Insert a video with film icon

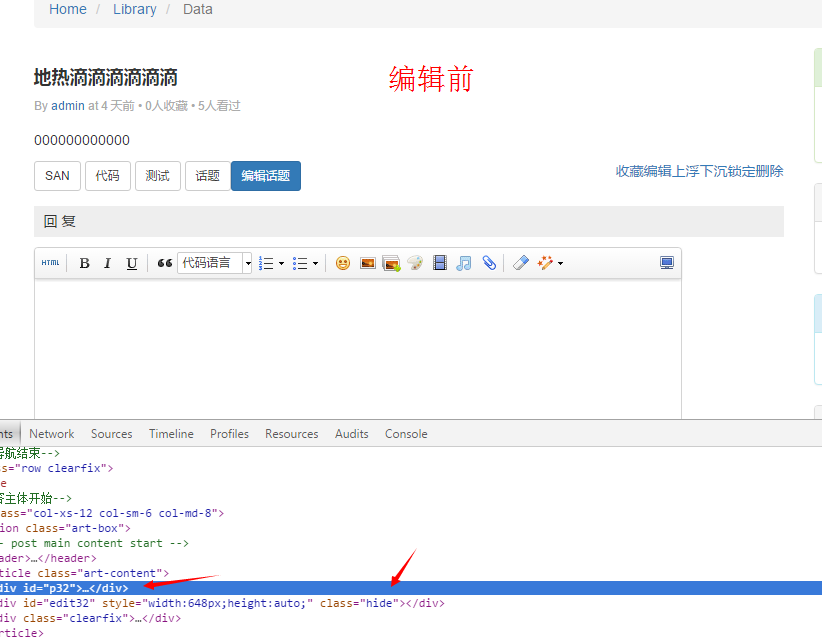440,263
